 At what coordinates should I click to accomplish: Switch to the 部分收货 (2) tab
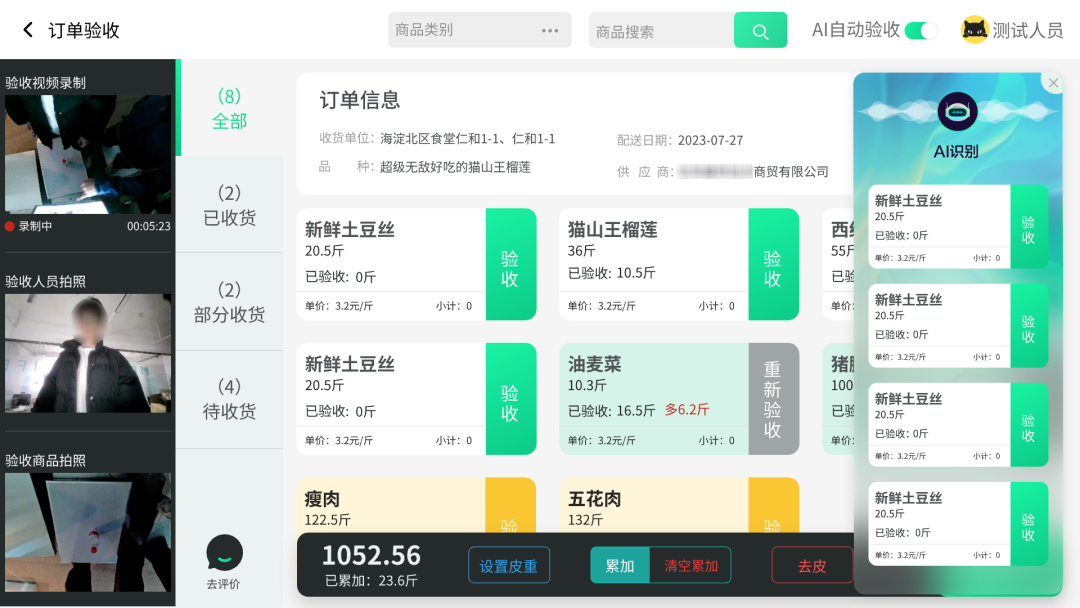click(x=229, y=302)
